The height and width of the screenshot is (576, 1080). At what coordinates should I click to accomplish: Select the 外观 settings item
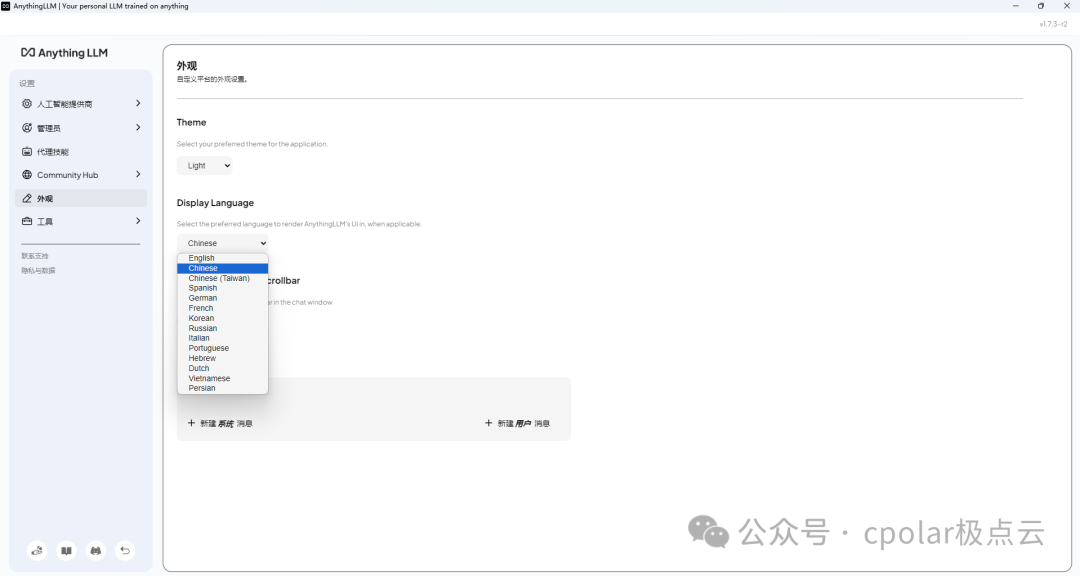click(x=81, y=198)
